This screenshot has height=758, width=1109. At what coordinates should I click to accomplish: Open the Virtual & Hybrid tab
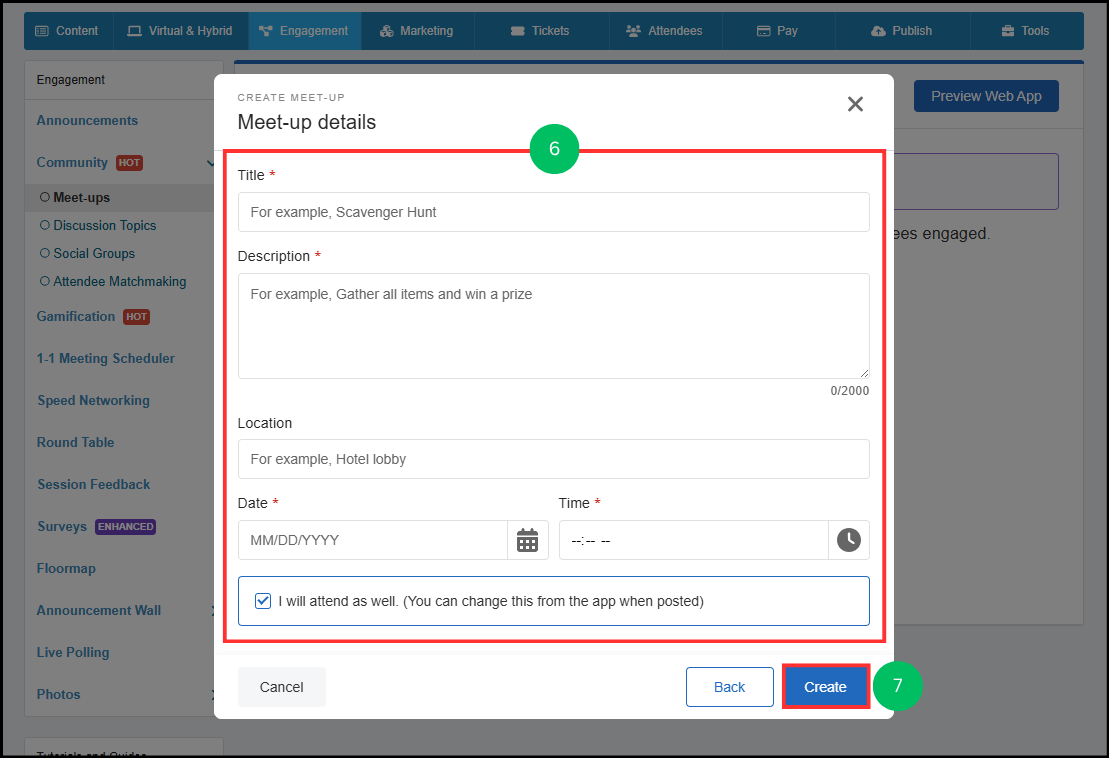click(x=180, y=31)
